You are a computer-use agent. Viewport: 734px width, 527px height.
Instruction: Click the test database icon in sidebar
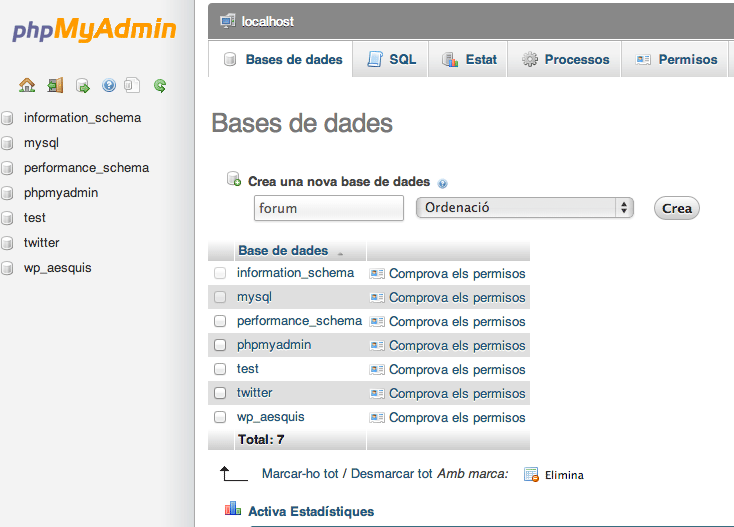pyautogui.click(x=7, y=218)
